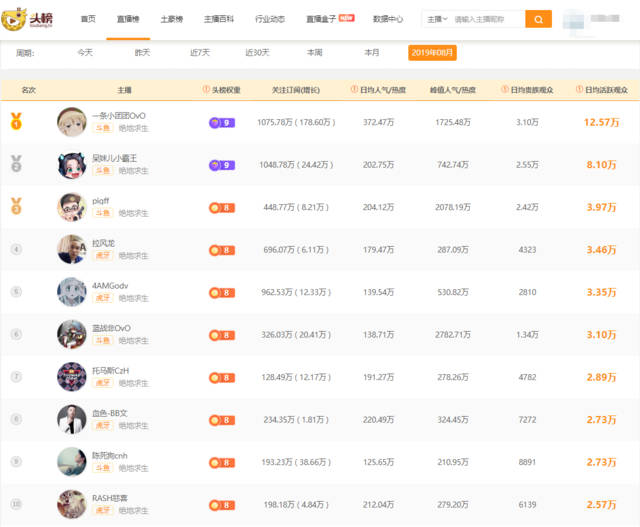Open the 土豪榜 navigation tab

coord(172,19)
